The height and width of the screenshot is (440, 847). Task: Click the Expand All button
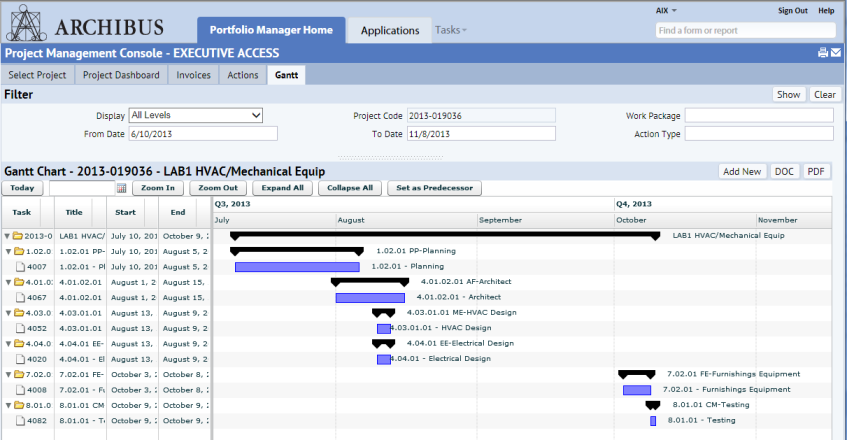pos(283,188)
